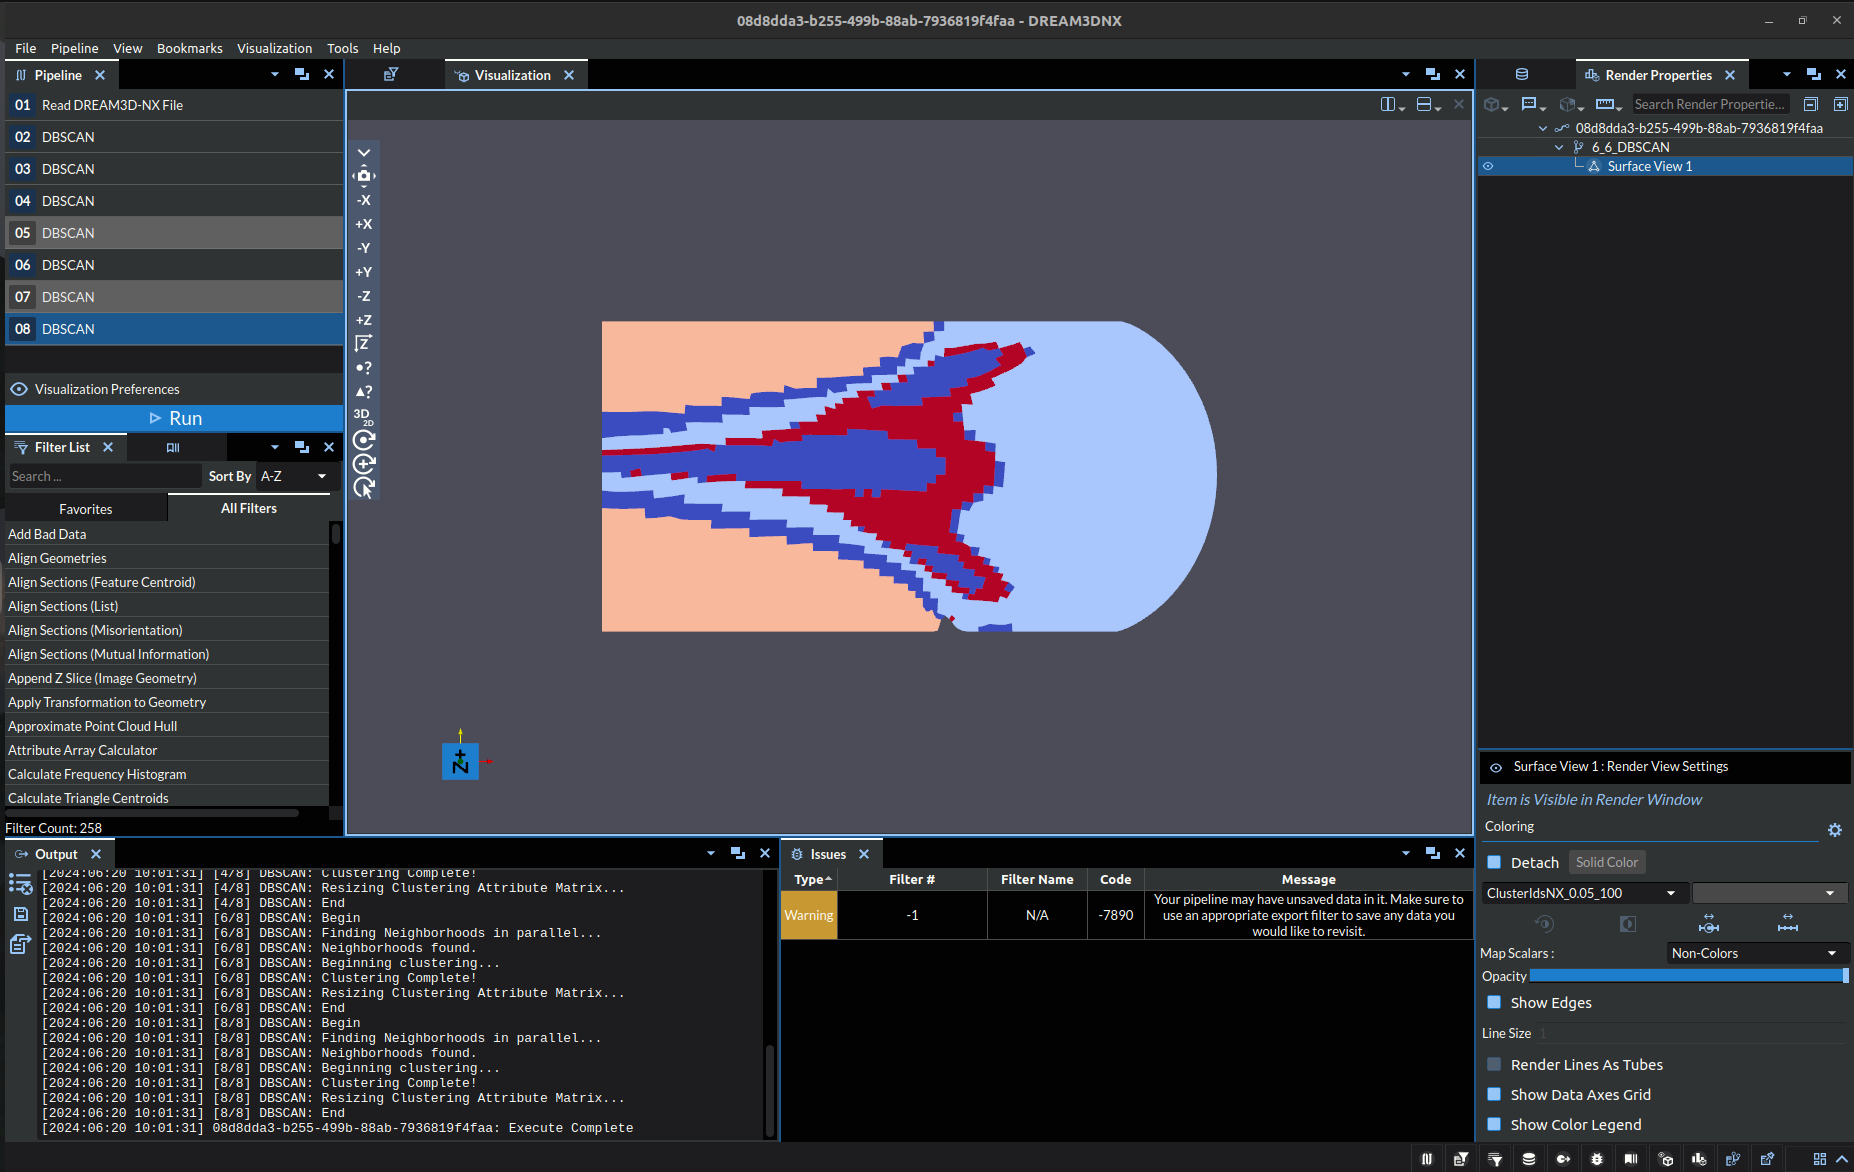Click the grid layout icon in status bar

[x=1819, y=1159]
